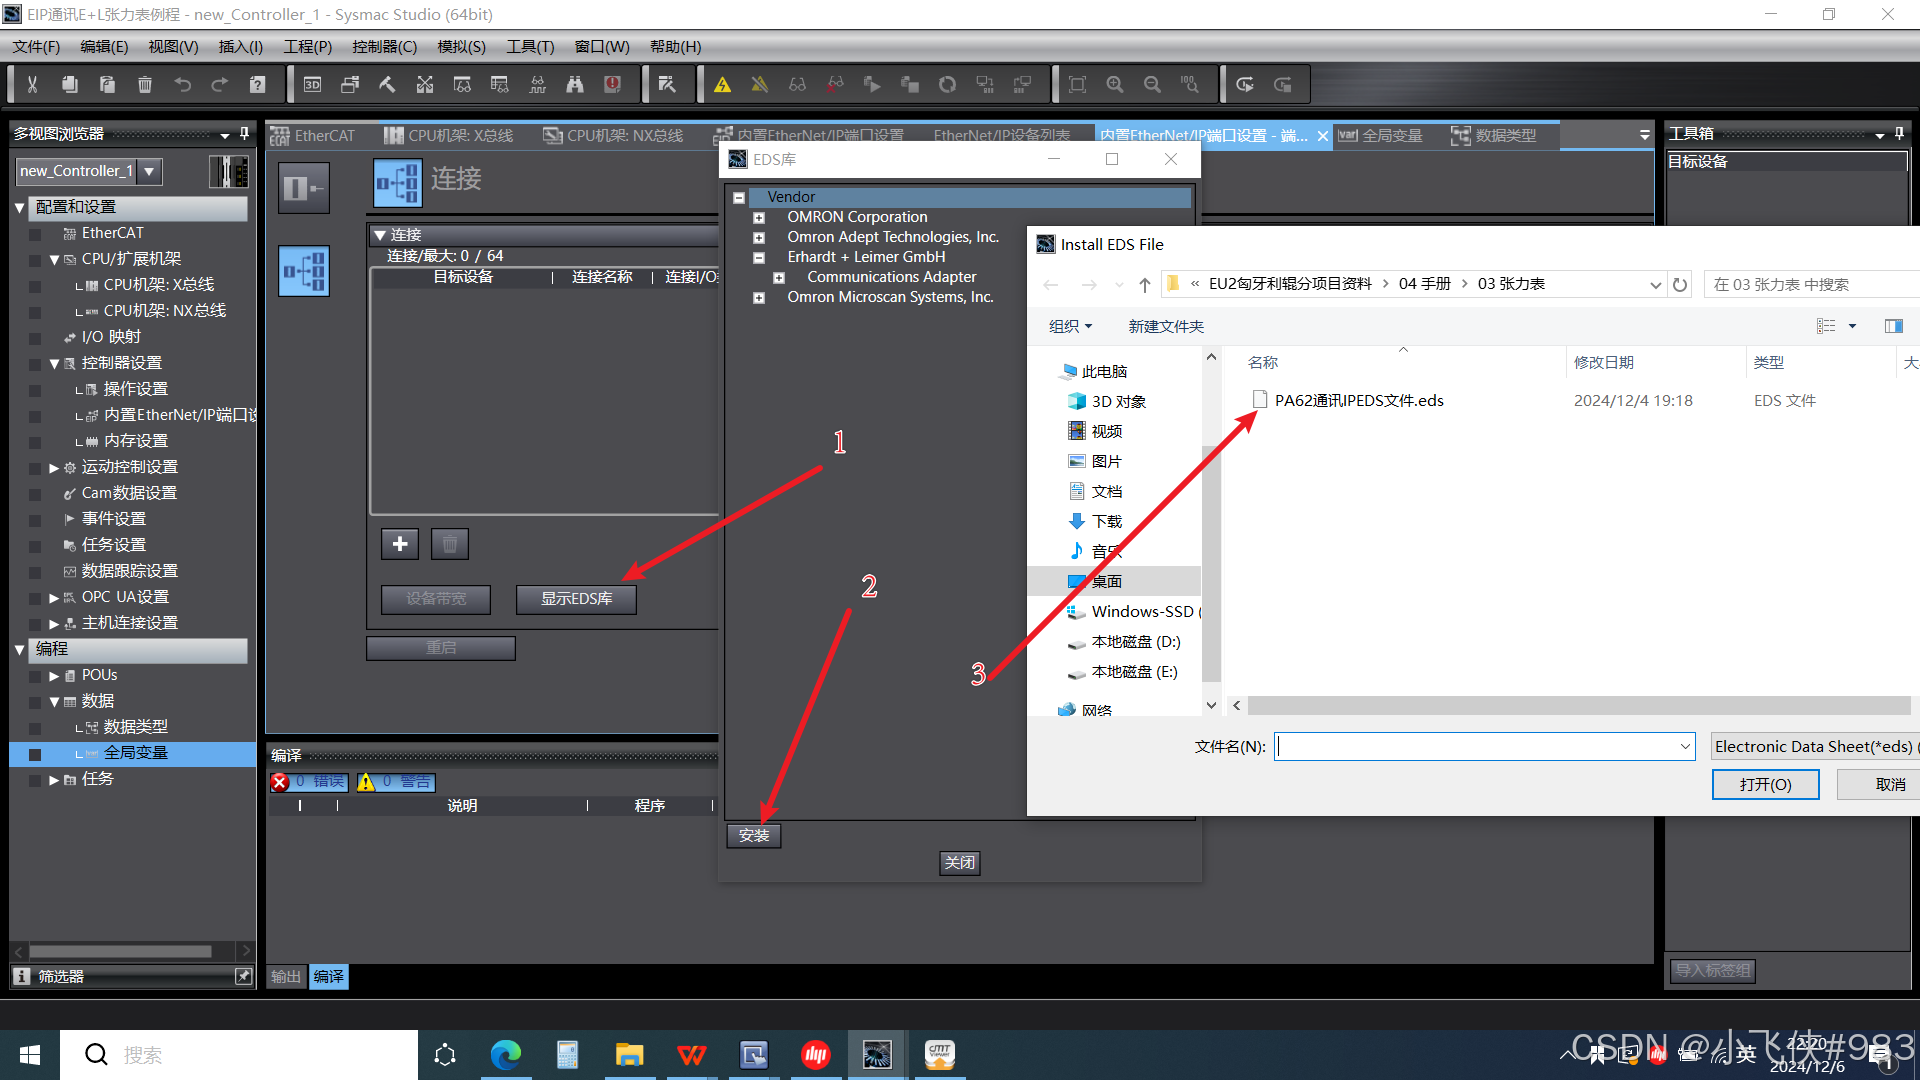Click the 3D motion trace toolbar icon
This screenshot has height=1080, width=1920.
[312, 85]
